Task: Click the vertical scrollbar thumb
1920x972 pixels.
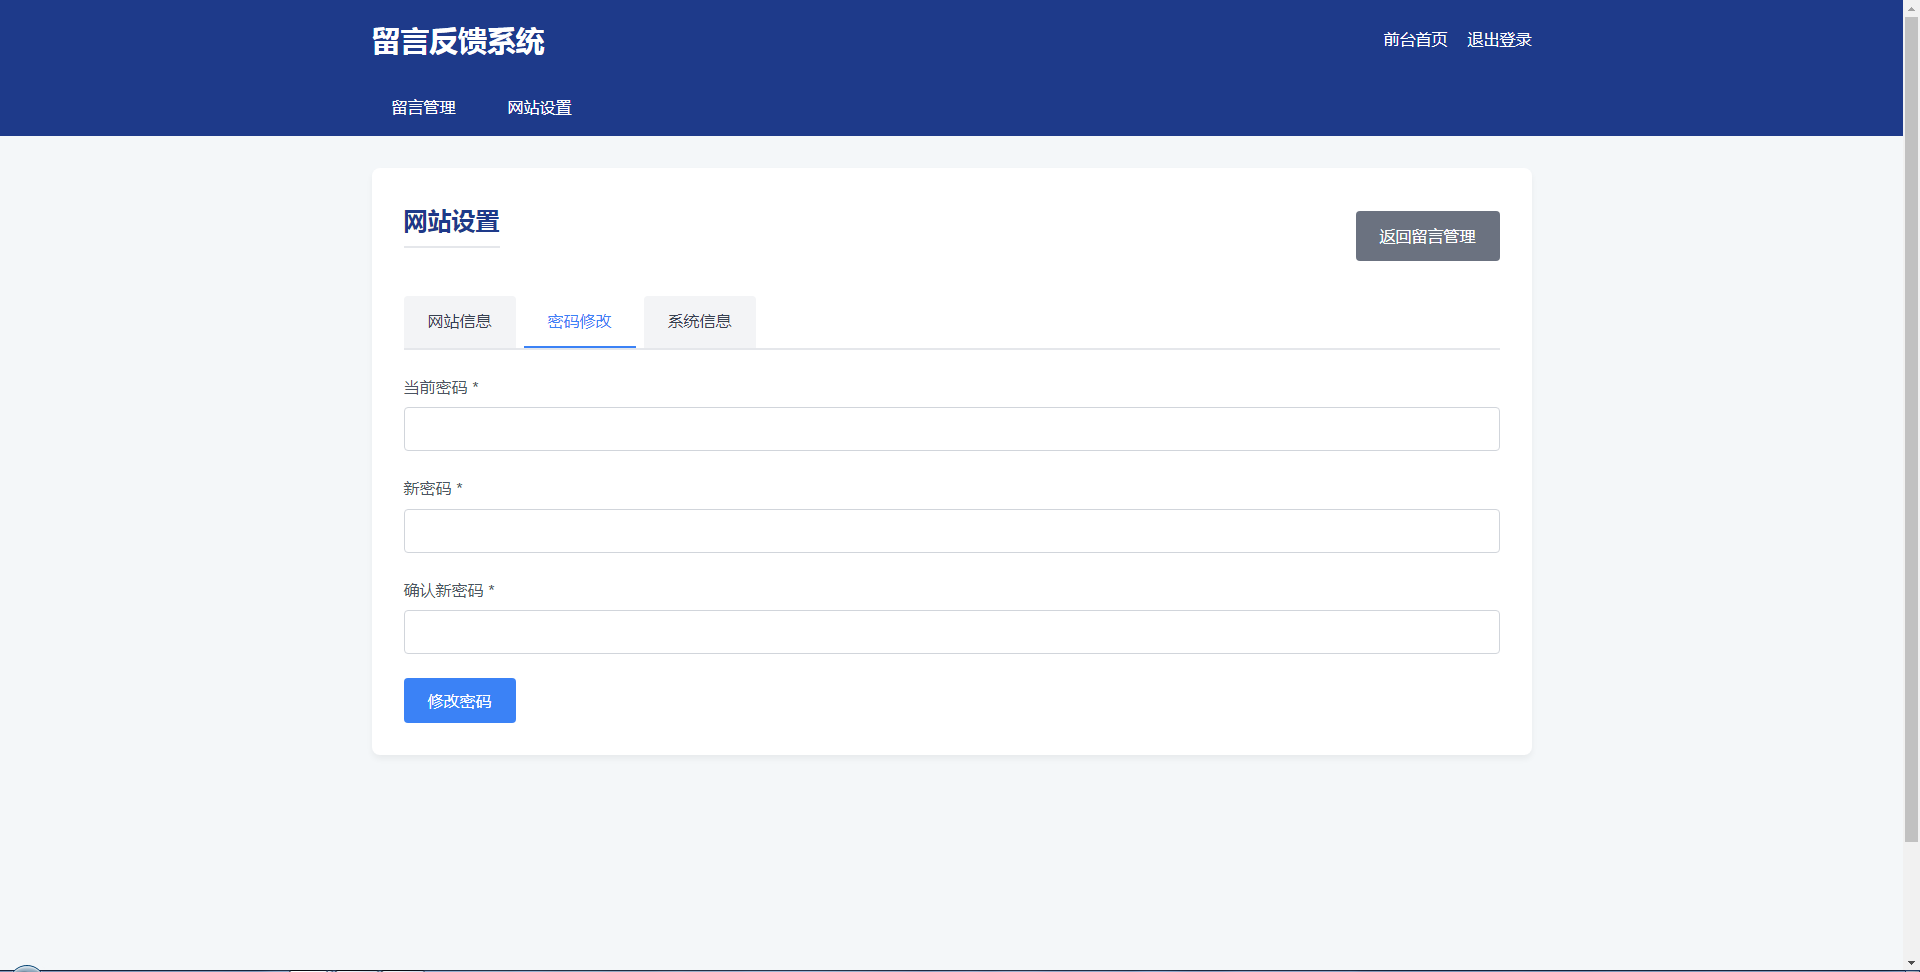Action: [x=1911, y=430]
